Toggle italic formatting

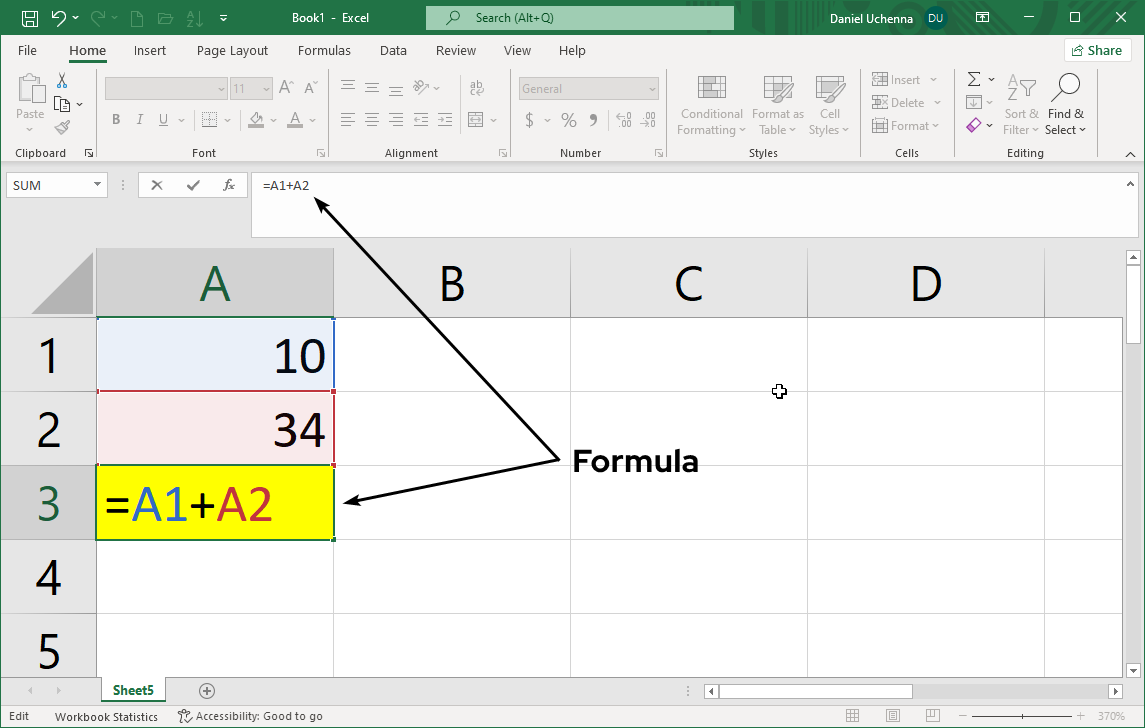pyautogui.click(x=139, y=119)
